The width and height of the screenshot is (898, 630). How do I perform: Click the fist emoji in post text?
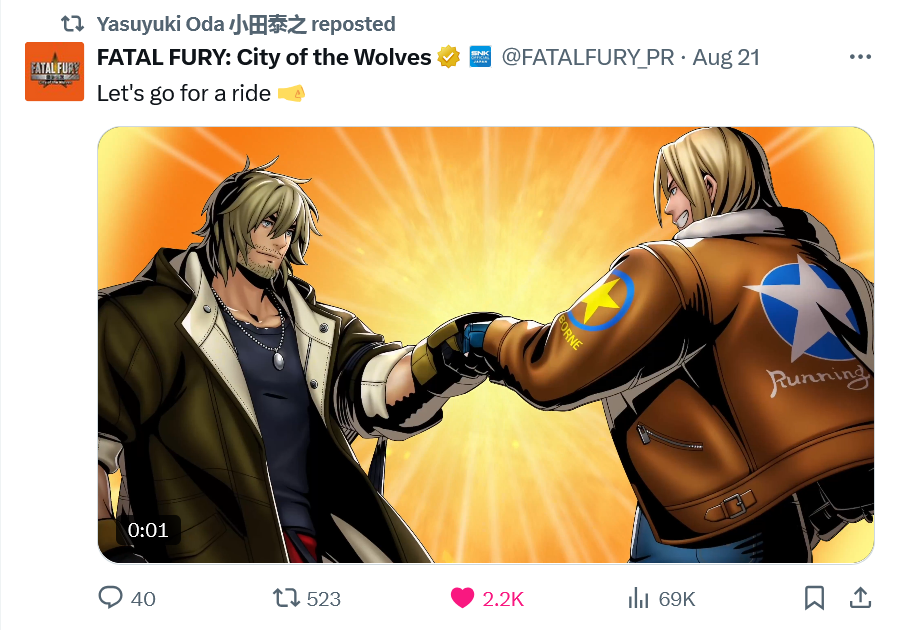(x=292, y=93)
